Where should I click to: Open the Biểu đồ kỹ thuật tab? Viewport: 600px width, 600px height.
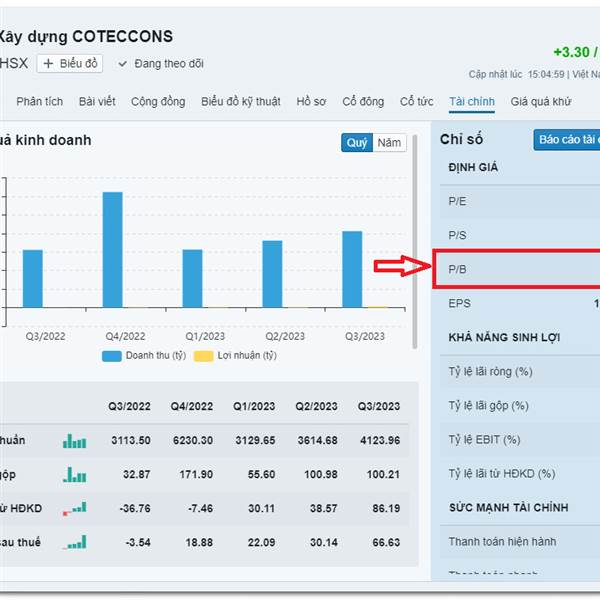(241, 101)
